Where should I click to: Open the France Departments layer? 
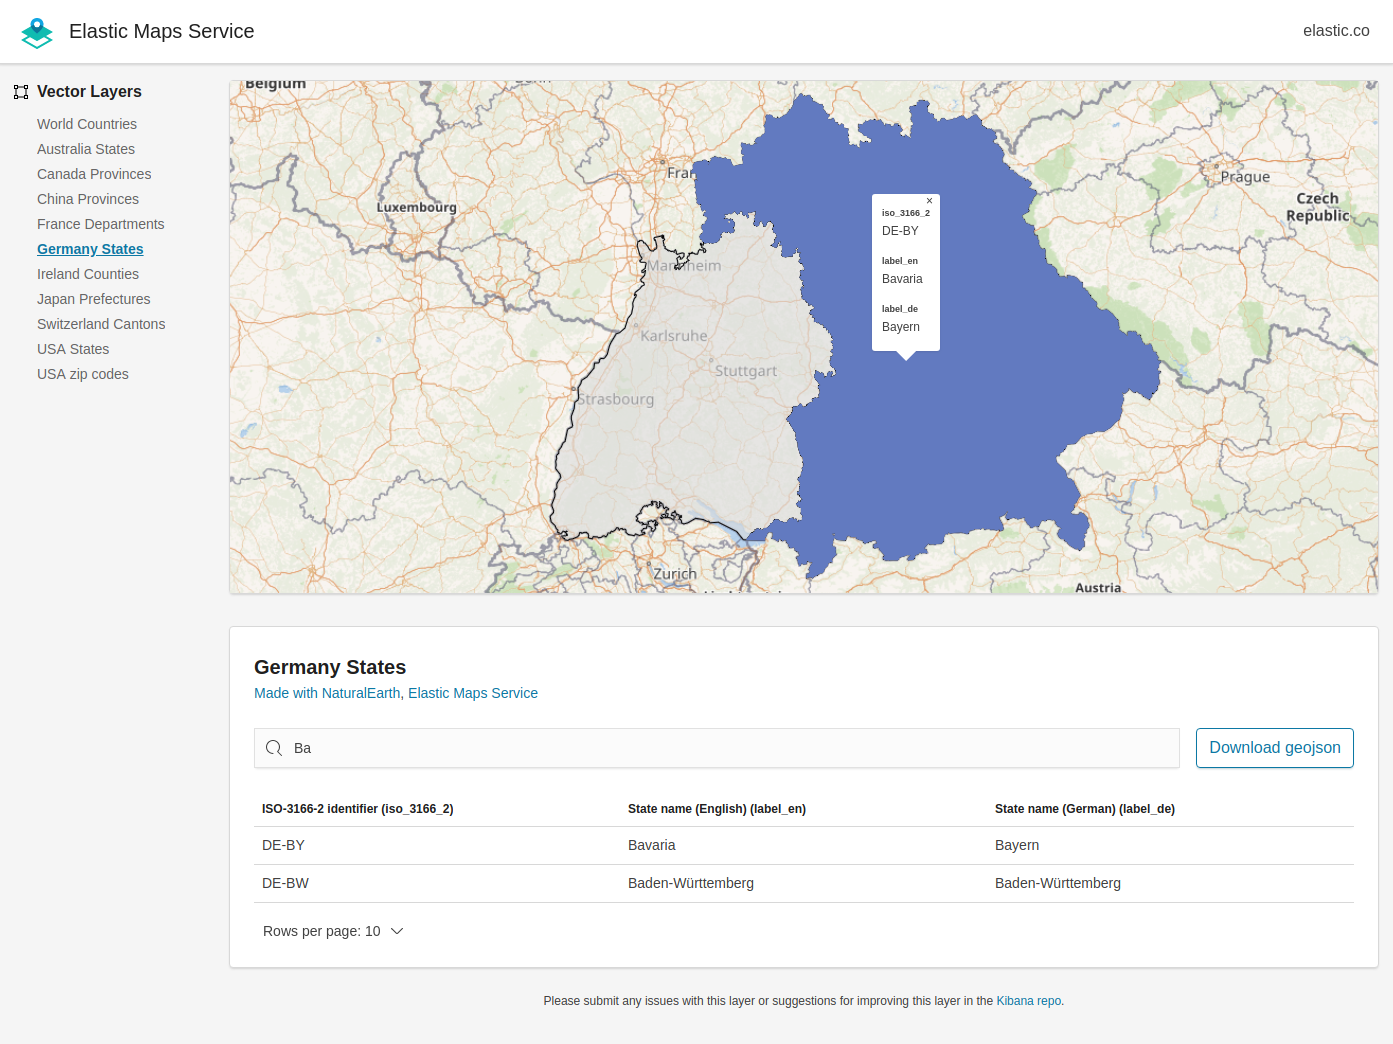[100, 224]
